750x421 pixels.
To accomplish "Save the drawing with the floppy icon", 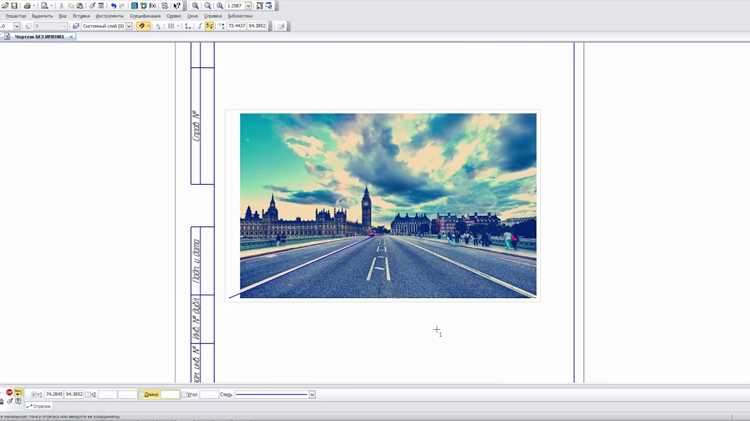I will [x=14, y=6].
